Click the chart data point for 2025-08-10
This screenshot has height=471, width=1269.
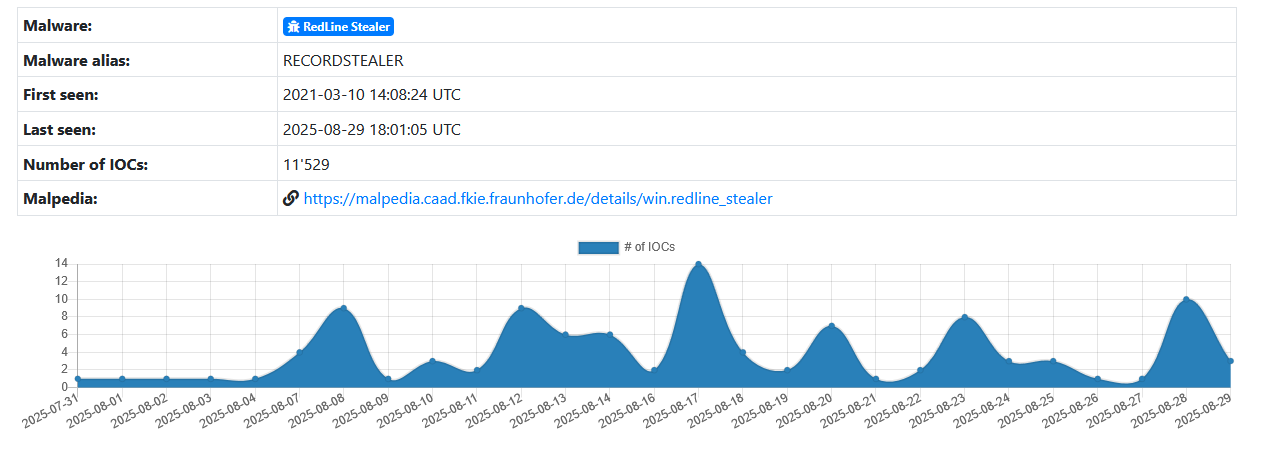click(x=432, y=361)
